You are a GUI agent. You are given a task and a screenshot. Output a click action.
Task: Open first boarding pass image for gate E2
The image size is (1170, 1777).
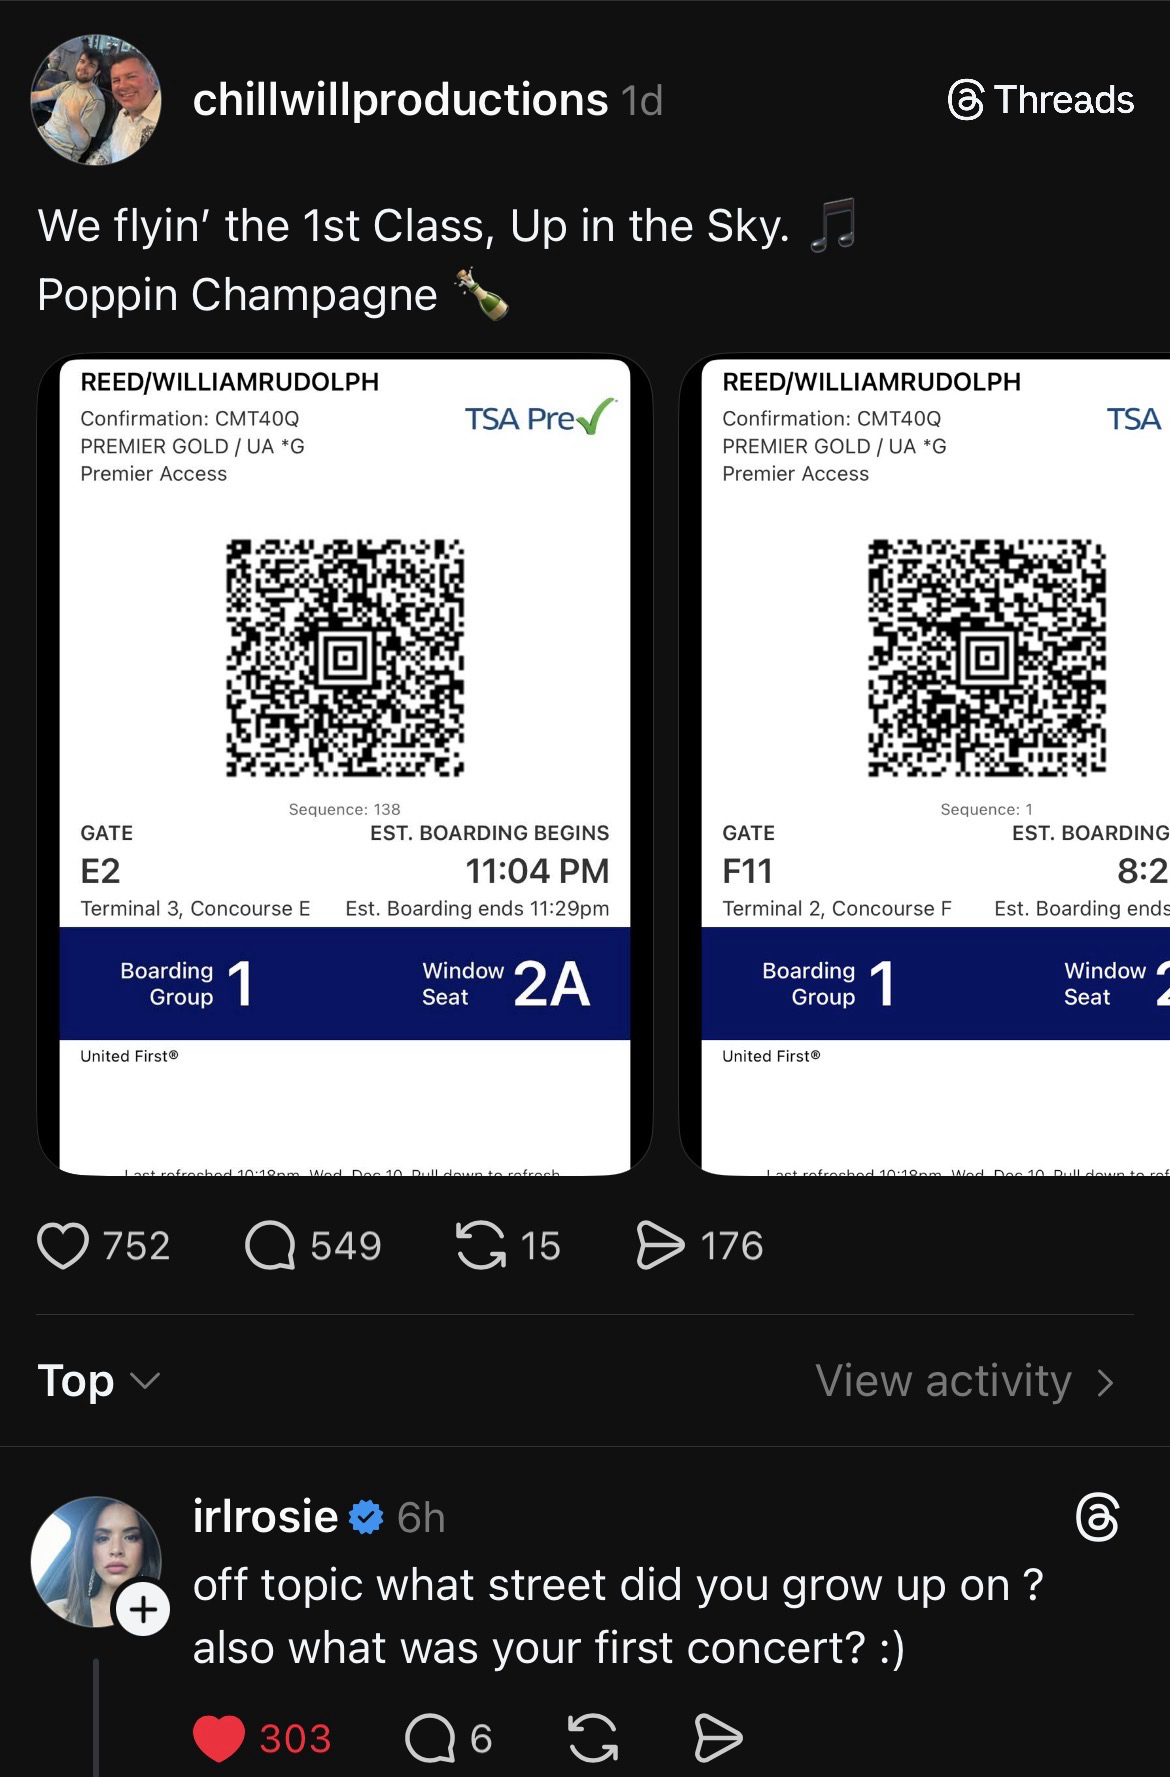tap(345, 765)
